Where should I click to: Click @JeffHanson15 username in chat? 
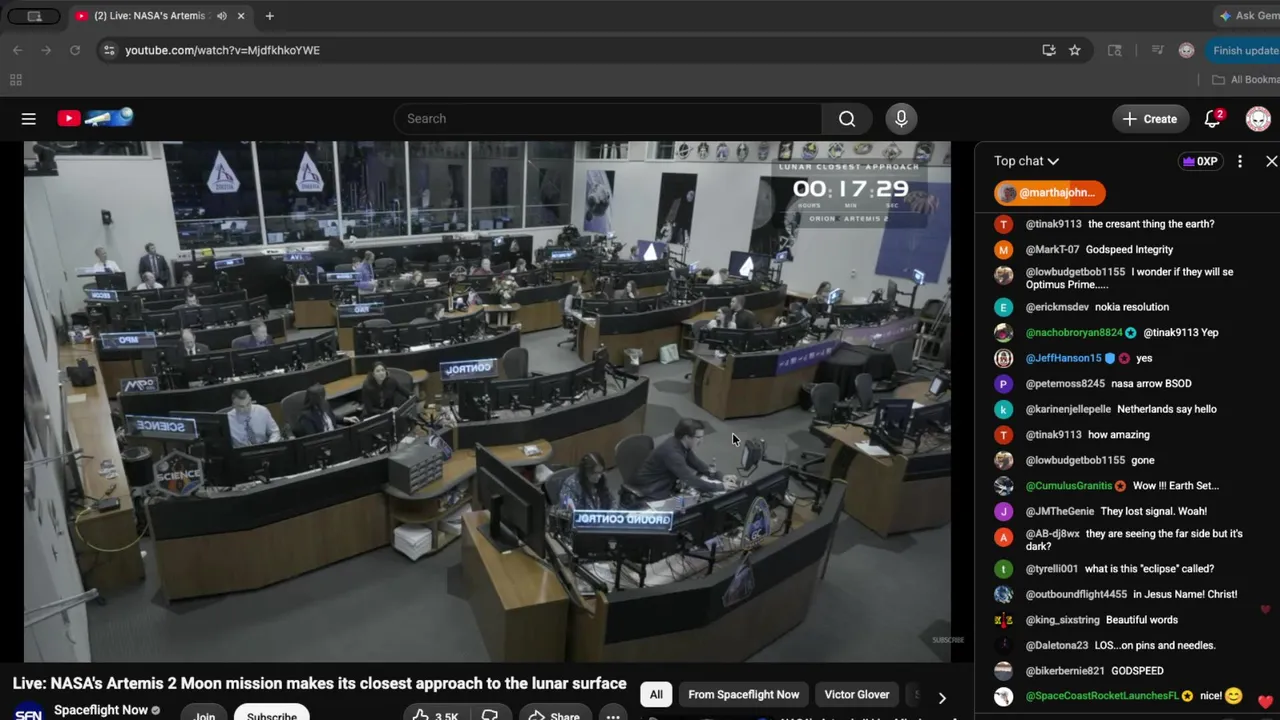click(x=1063, y=358)
